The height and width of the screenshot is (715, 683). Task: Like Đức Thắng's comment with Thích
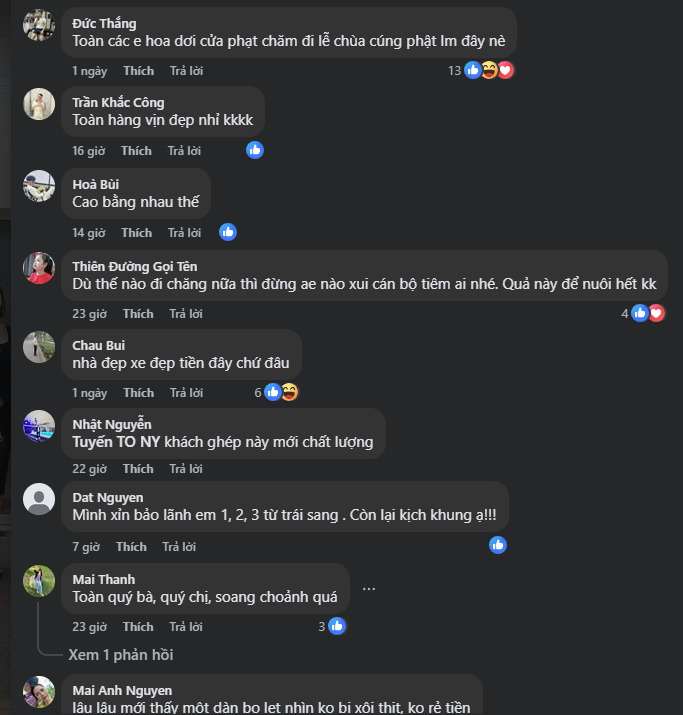tap(138, 71)
